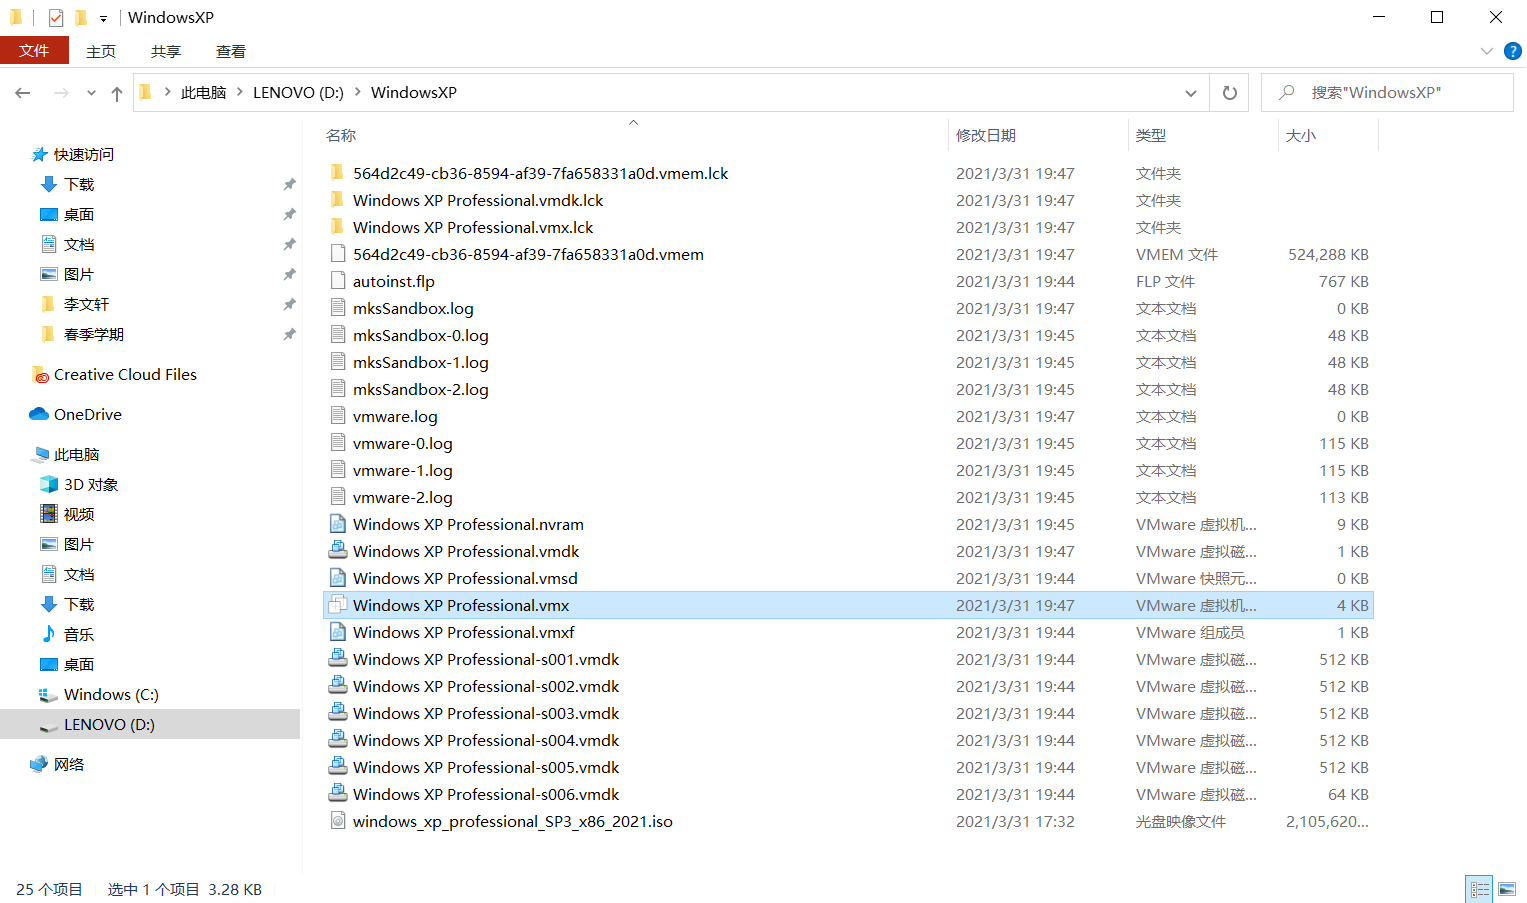Image resolution: width=1527 pixels, height=903 pixels.
Task: Click Properties quick access toolbar icon
Action: 56,17
